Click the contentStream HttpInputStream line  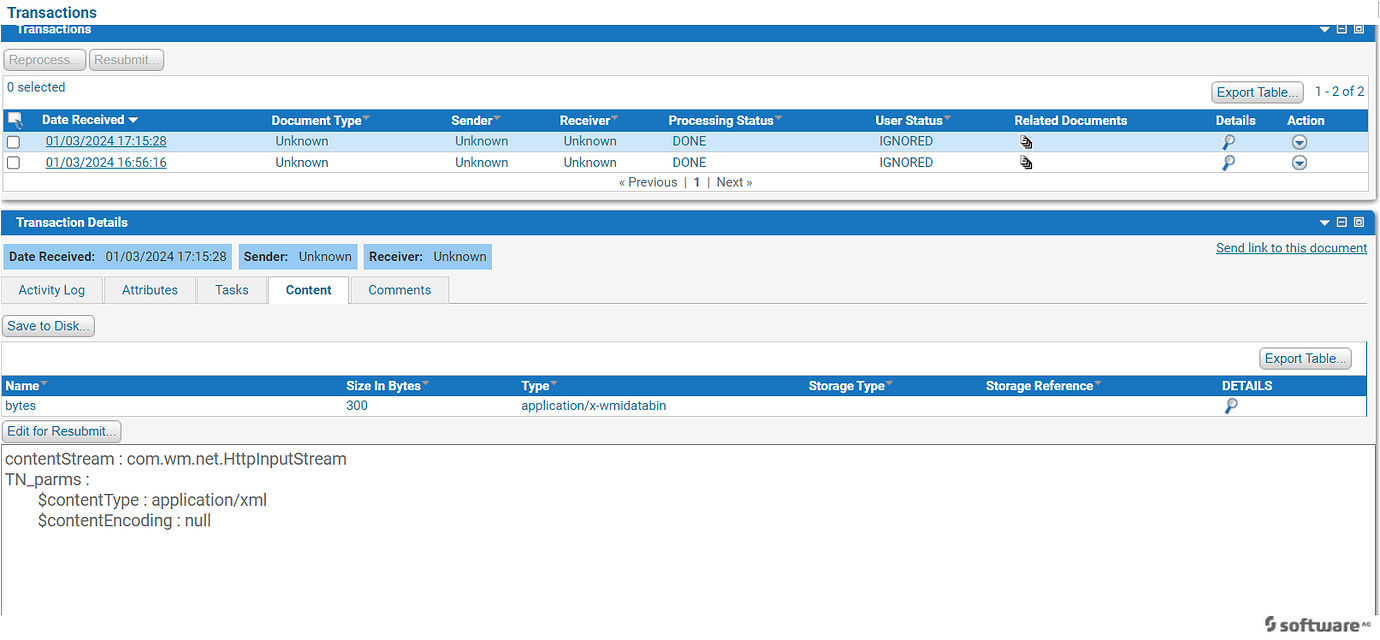click(x=176, y=460)
